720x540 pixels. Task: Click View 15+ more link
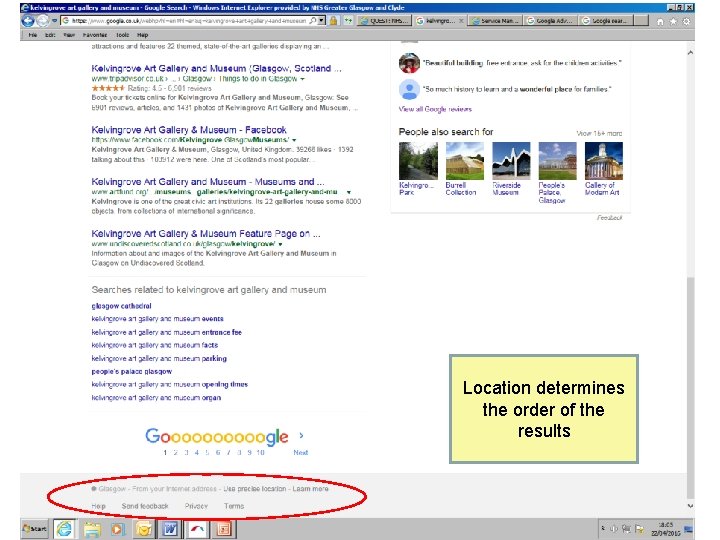point(599,133)
